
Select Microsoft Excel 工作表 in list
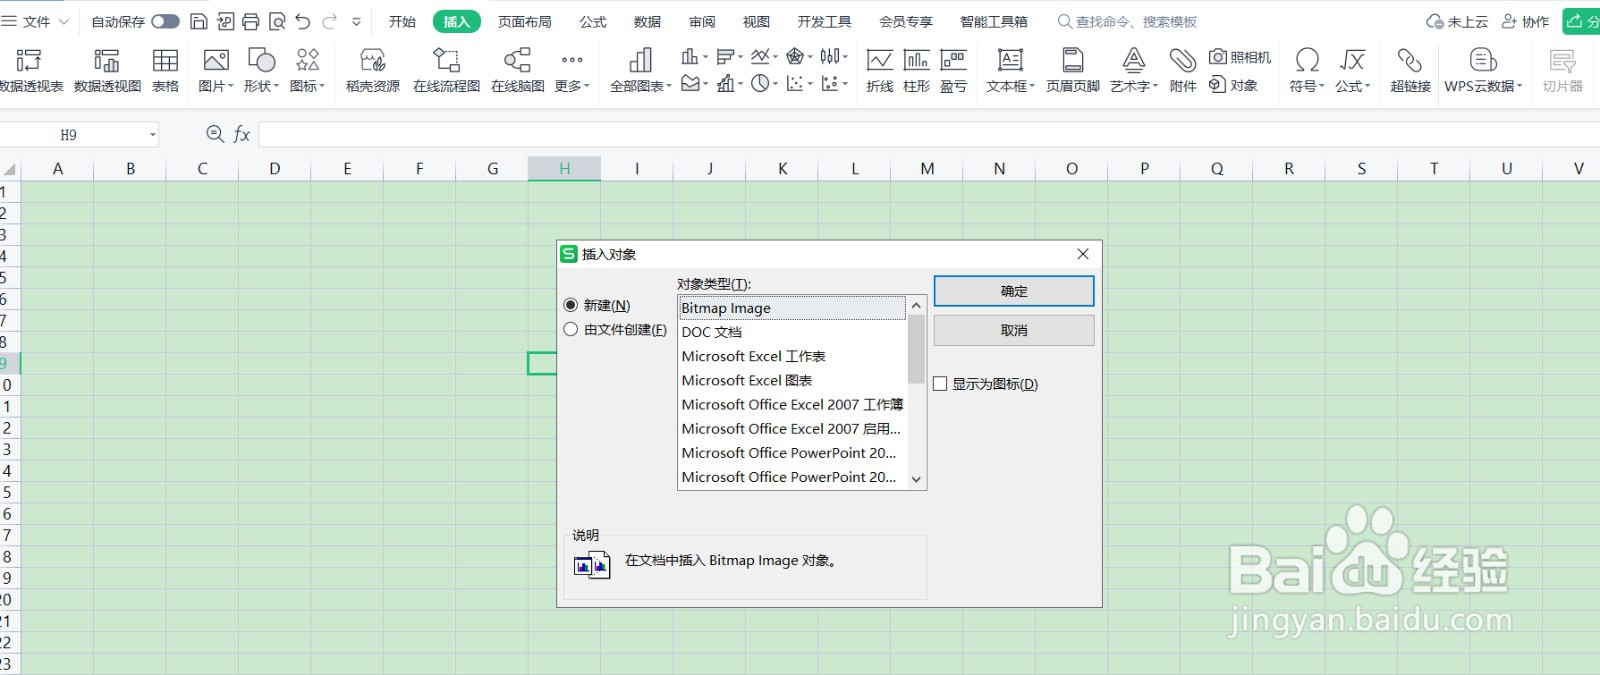(x=792, y=356)
